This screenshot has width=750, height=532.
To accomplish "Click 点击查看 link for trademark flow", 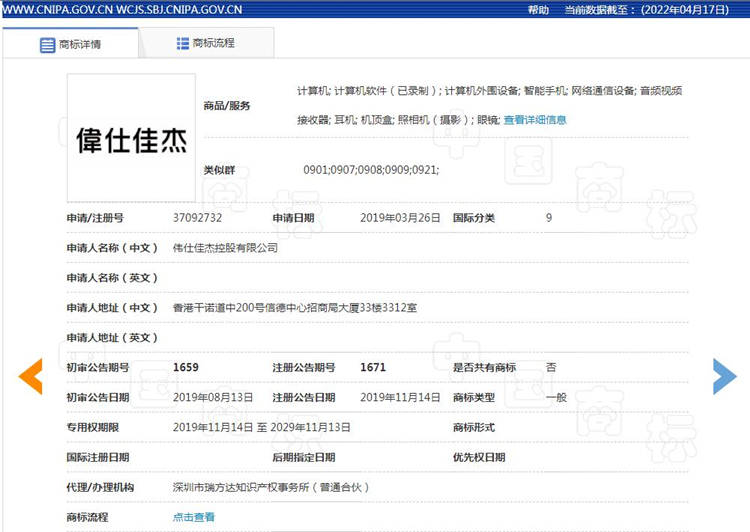I will (x=194, y=517).
